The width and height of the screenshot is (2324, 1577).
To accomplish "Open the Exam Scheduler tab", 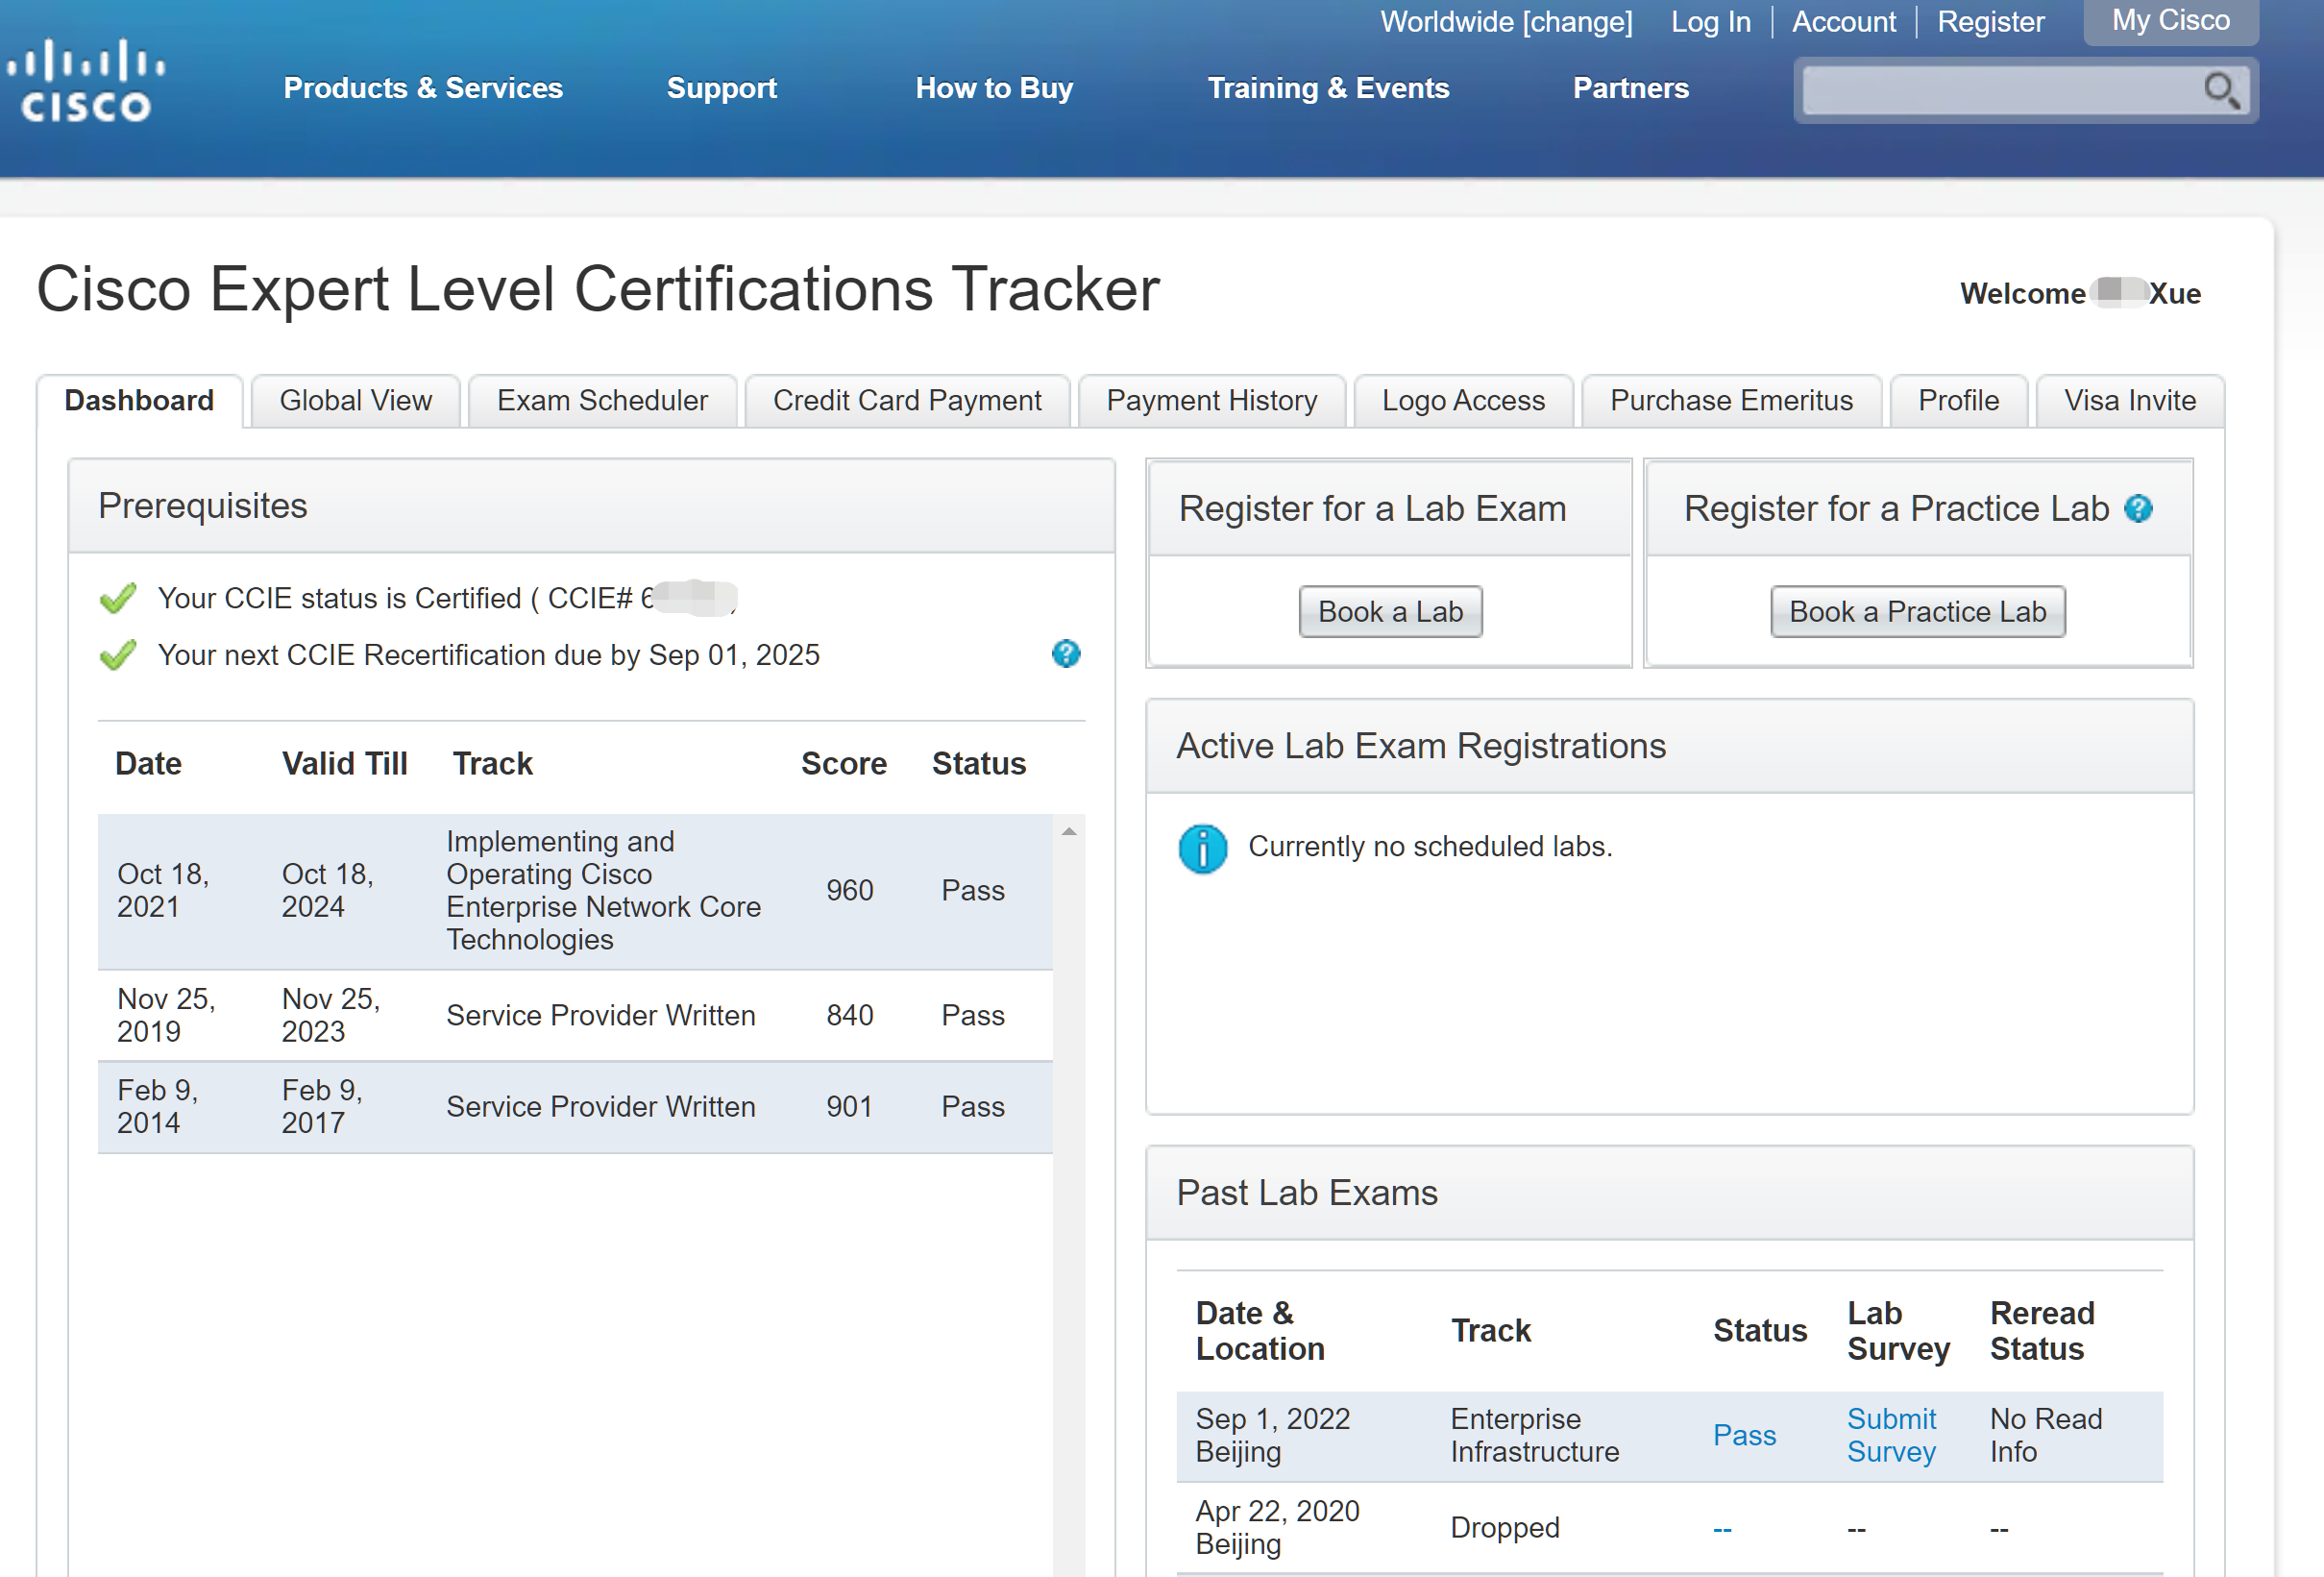I will click(x=602, y=400).
